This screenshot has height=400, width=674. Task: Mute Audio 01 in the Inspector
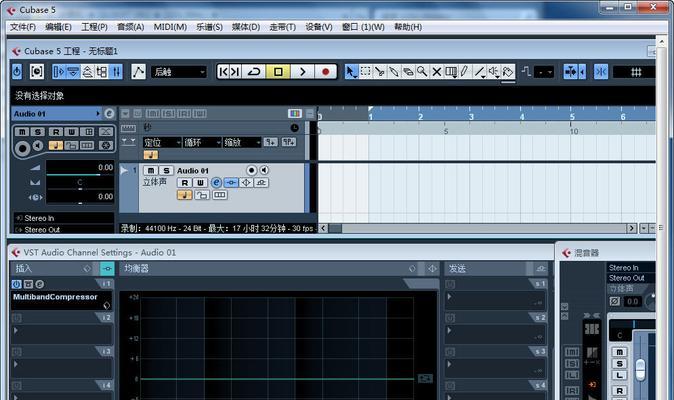click(22, 131)
